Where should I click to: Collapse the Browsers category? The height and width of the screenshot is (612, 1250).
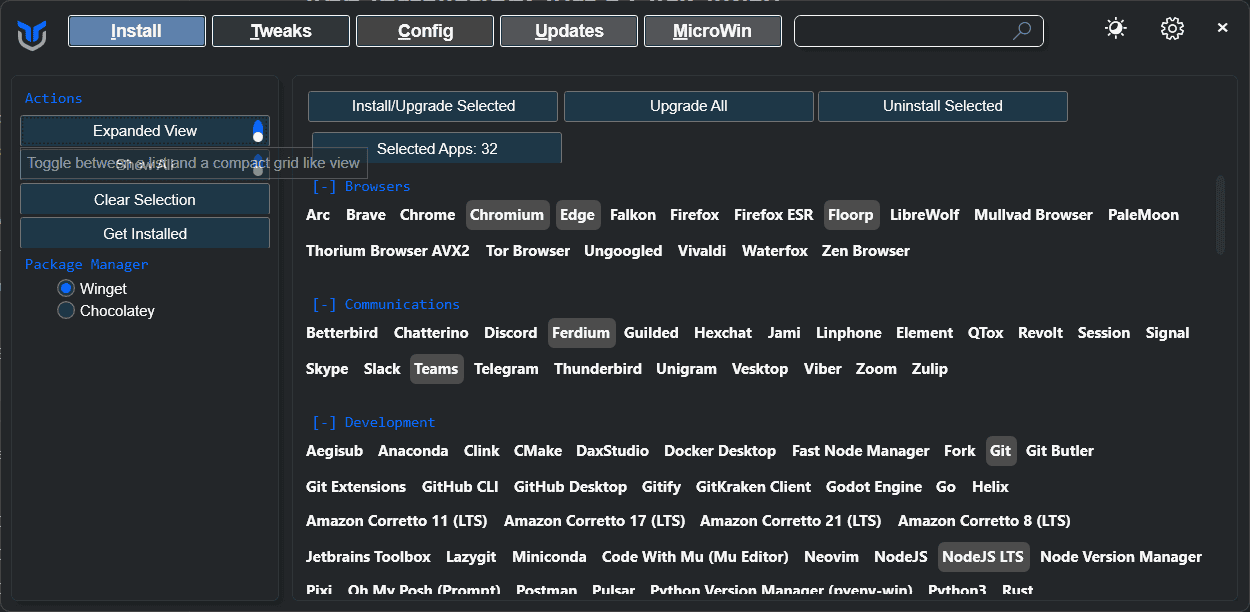tap(324, 187)
